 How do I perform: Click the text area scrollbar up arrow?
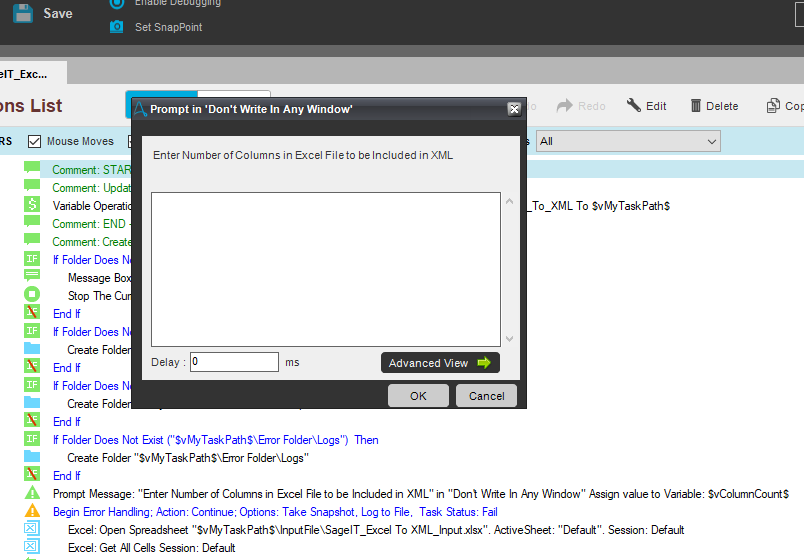(x=509, y=201)
